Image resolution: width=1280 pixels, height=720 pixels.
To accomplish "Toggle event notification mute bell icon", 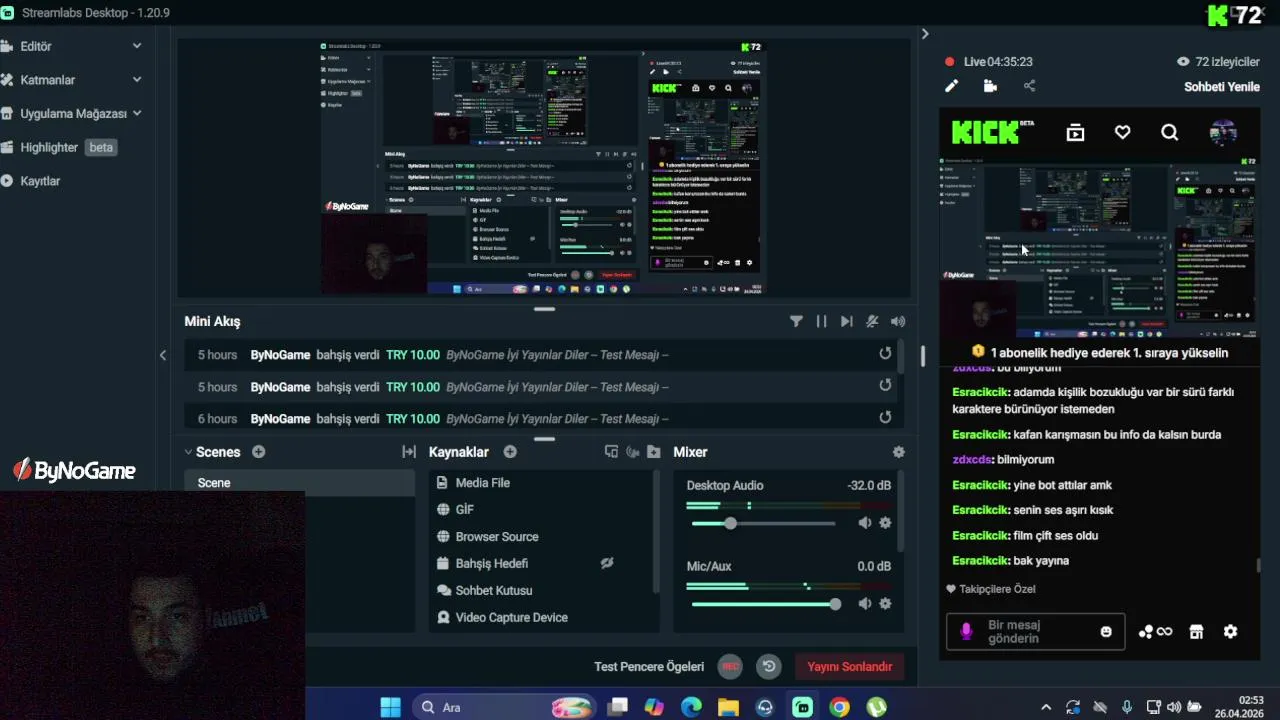I will coord(872,321).
